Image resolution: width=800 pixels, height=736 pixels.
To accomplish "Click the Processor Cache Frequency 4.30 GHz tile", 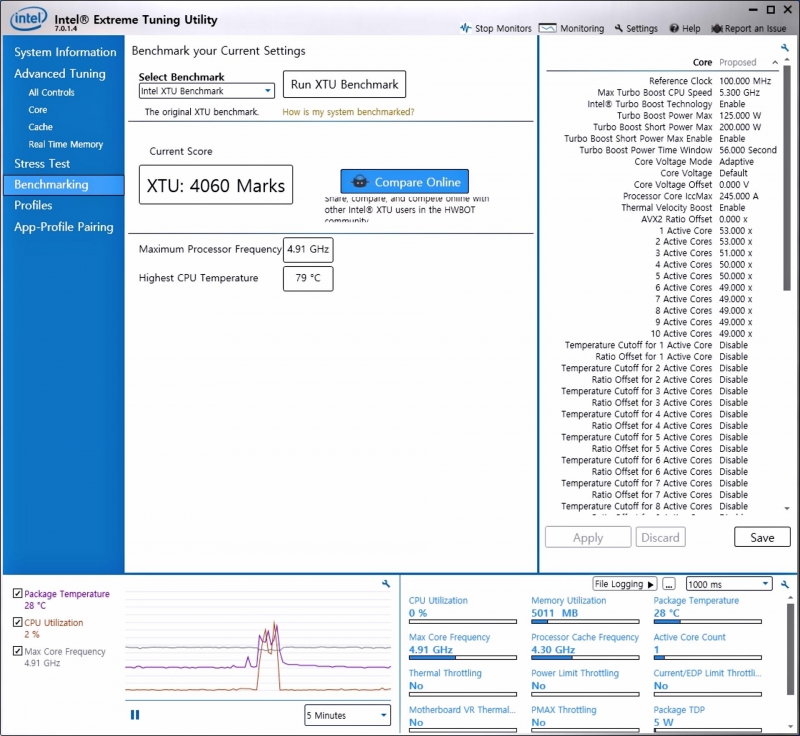I will point(585,647).
